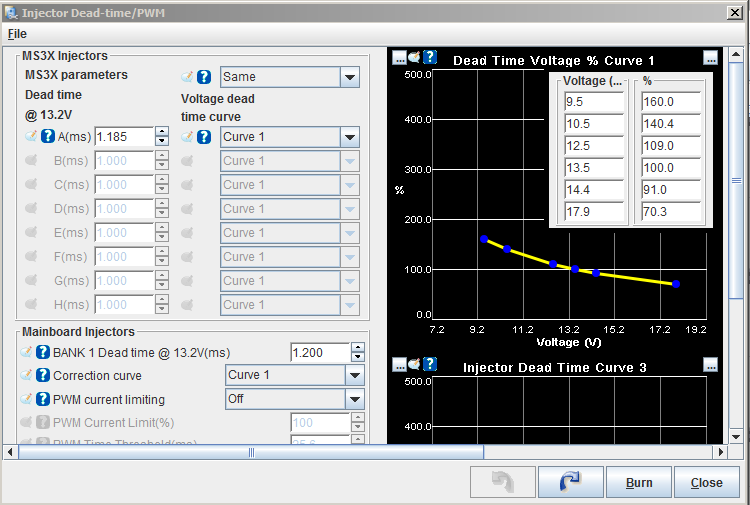Screen dimensions: 750x505
Task: Click help icon beside the Same dropdown
Action: (x=203, y=77)
